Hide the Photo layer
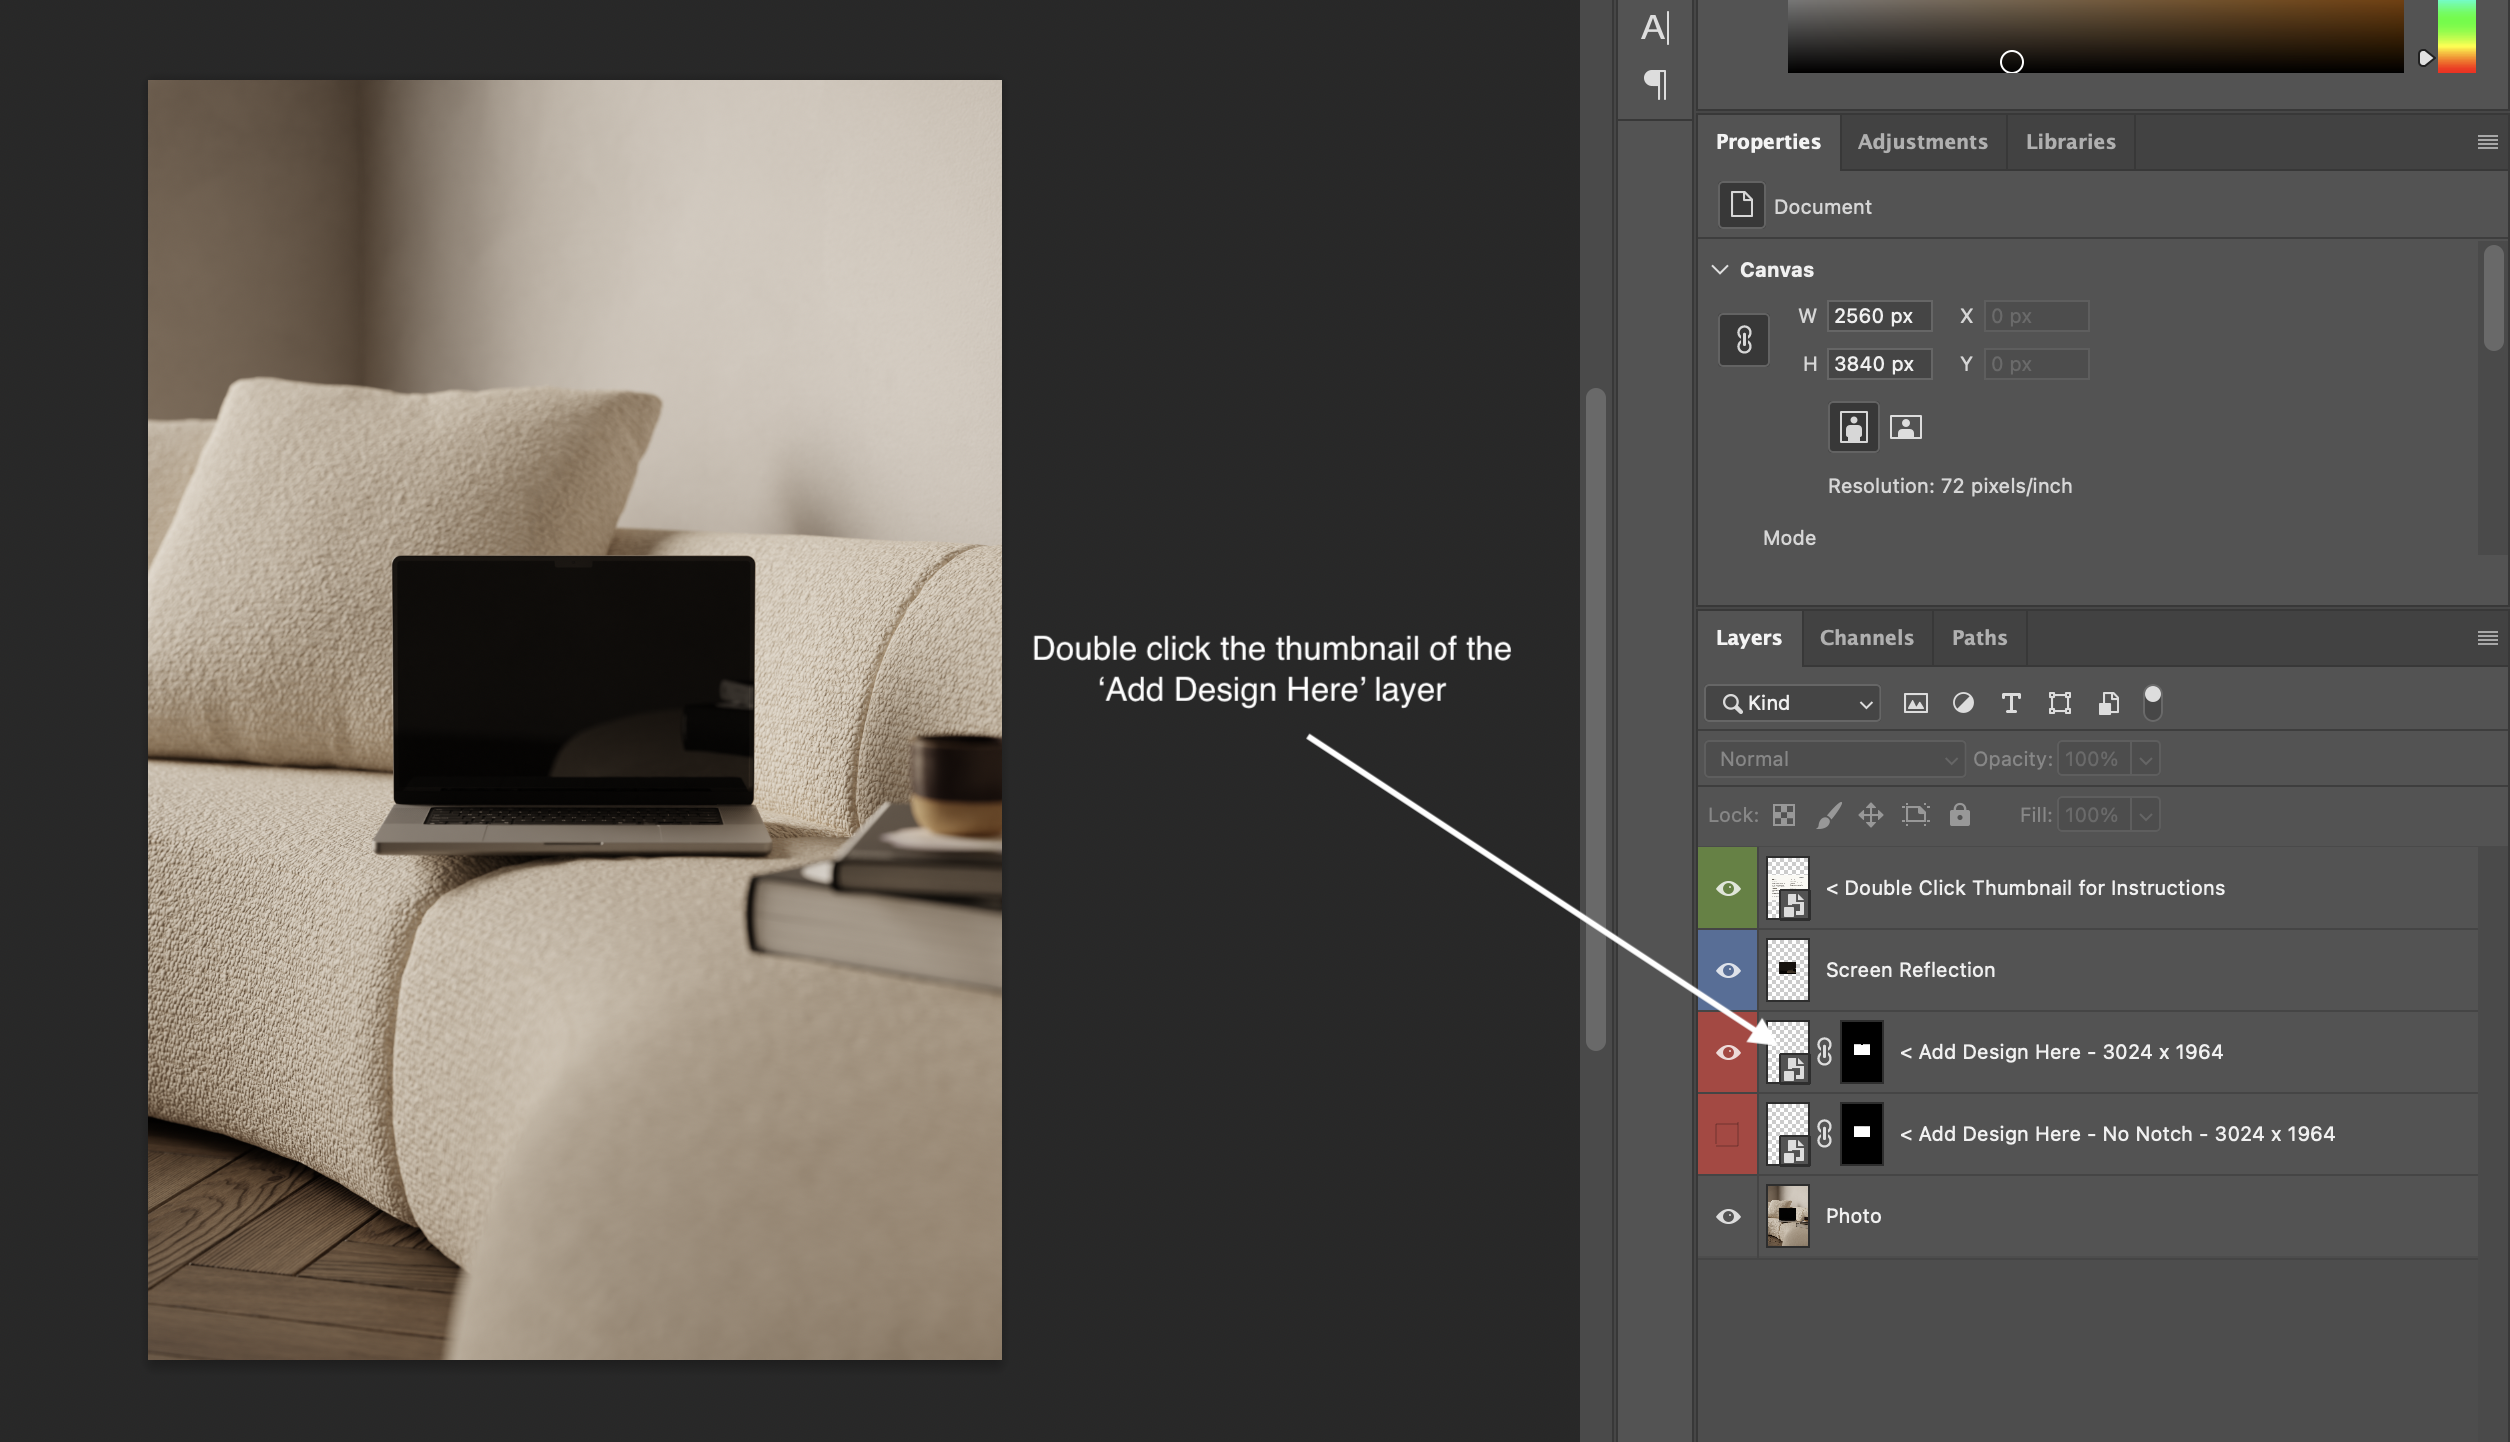Screen dimensions: 2510x1442 coord(1728,1216)
